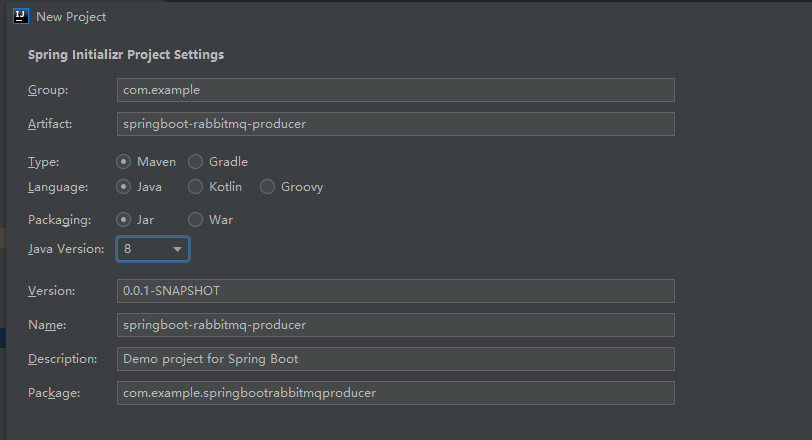The width and height of the screenshot is (812, 440).
Task: Click the Description: label
Action: [63, 359]
